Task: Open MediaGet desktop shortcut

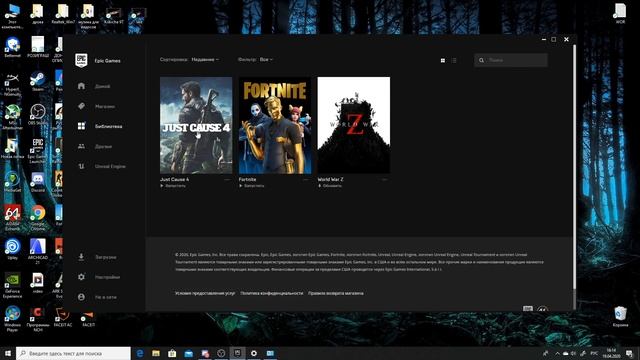Action: tap(12, 182)
